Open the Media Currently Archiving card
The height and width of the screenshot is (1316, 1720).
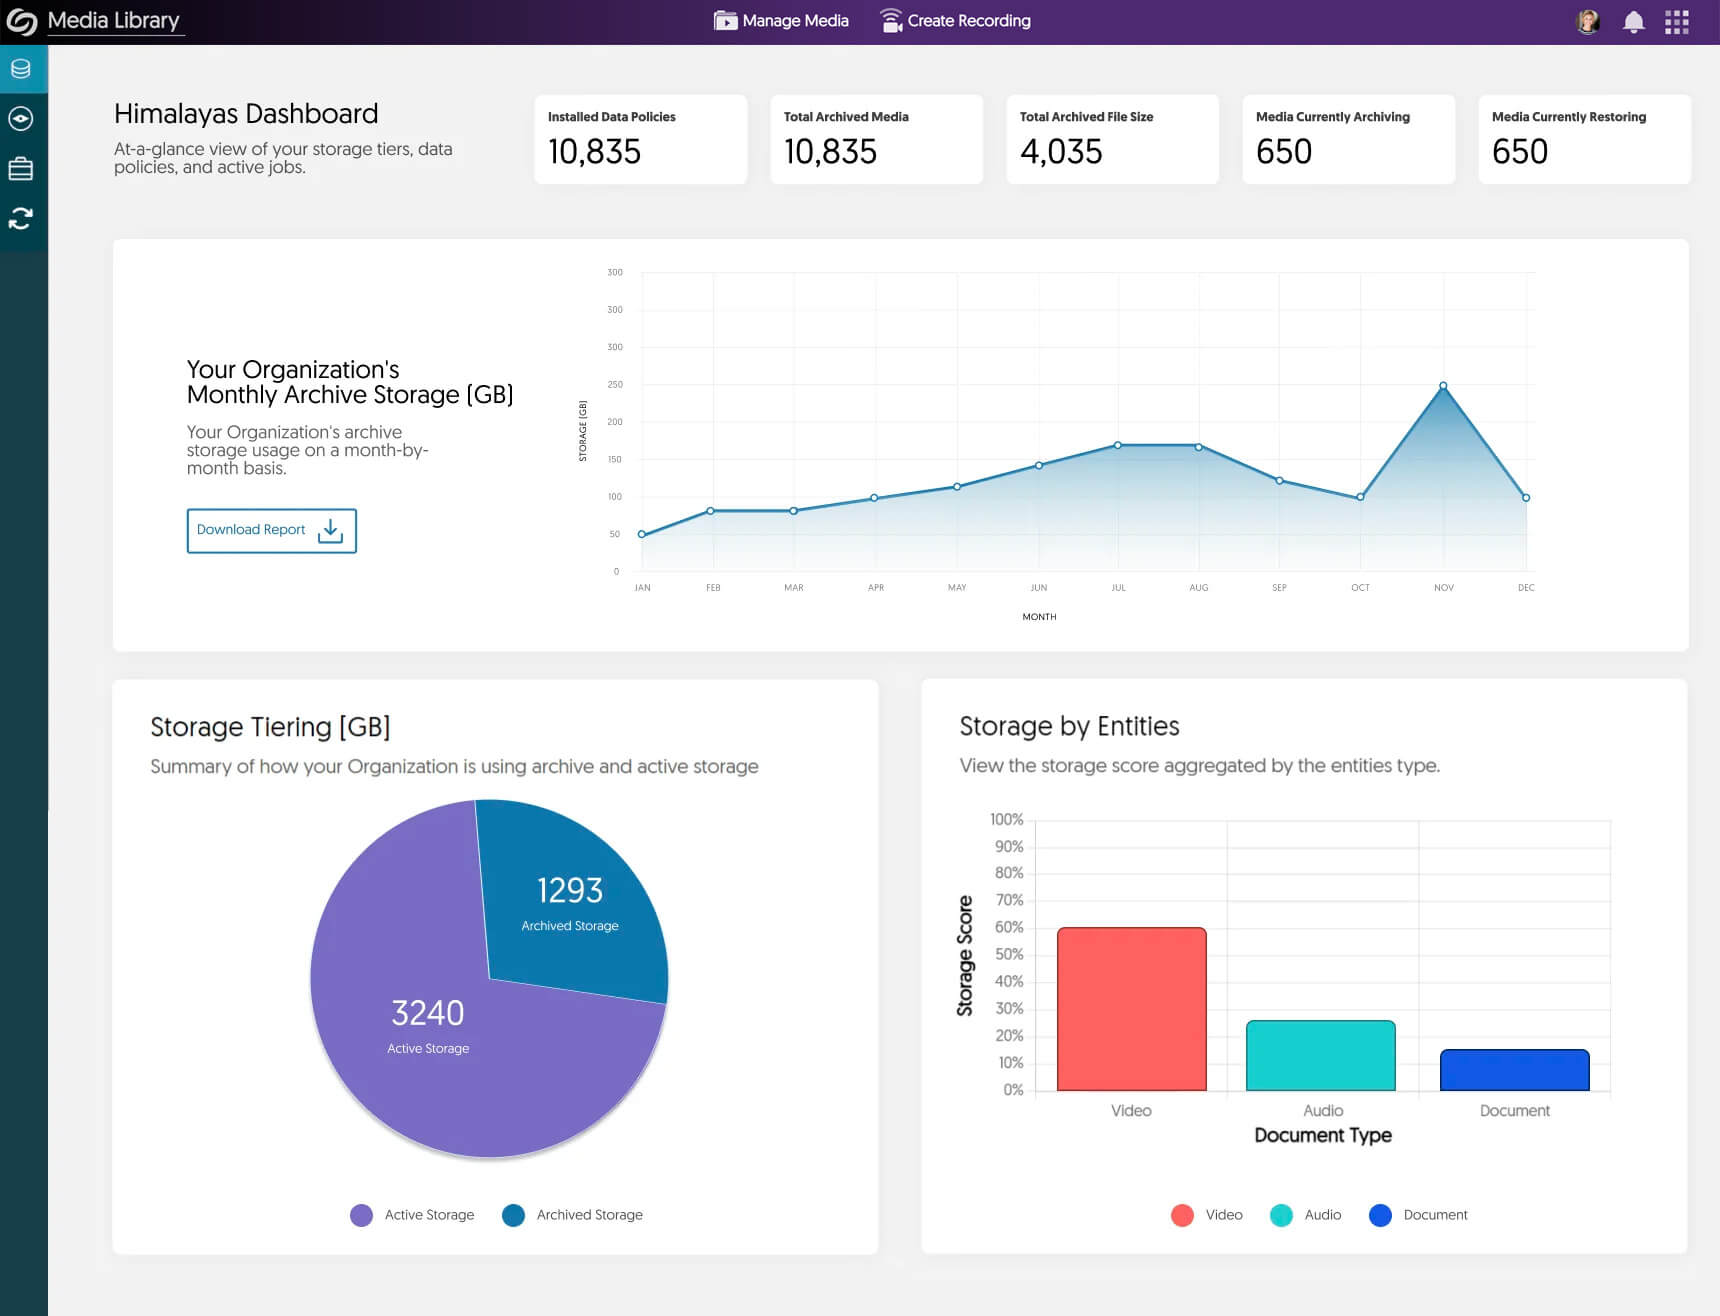[x=1349, y=139]
